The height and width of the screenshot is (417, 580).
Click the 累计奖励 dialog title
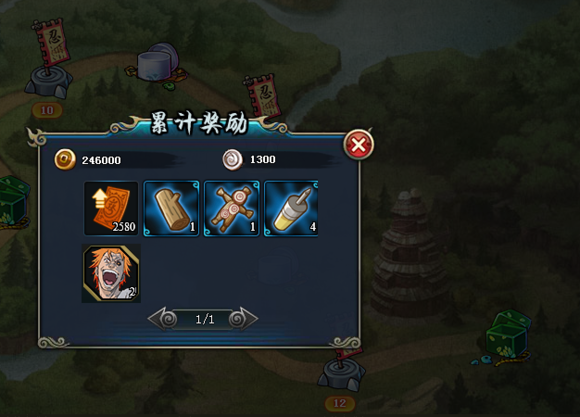[199, 123]
